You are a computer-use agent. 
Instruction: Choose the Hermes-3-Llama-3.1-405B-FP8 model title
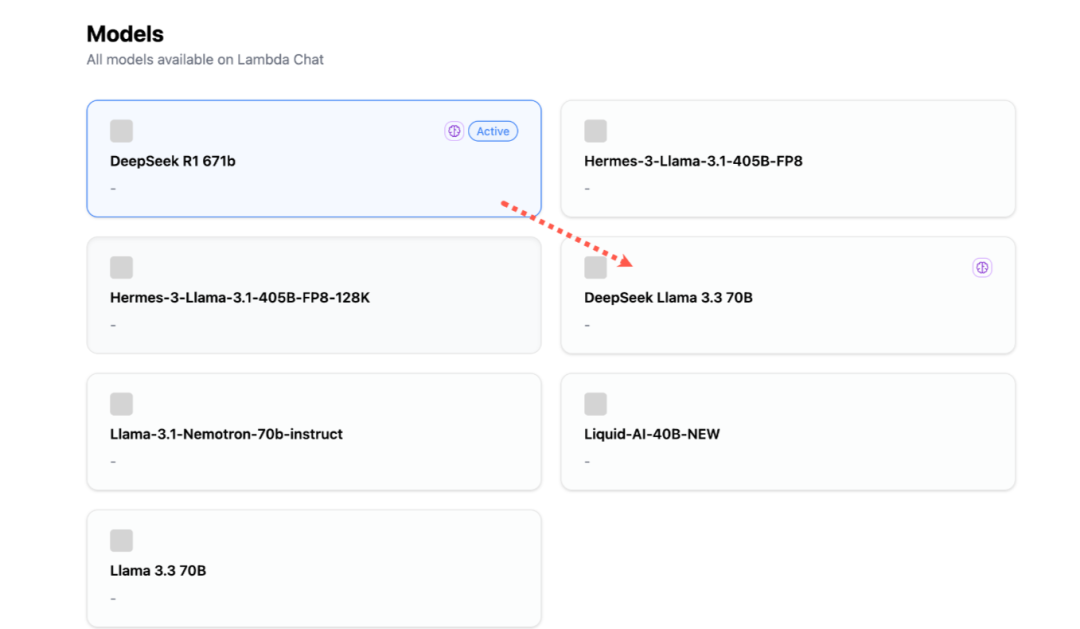pos(693,161)
